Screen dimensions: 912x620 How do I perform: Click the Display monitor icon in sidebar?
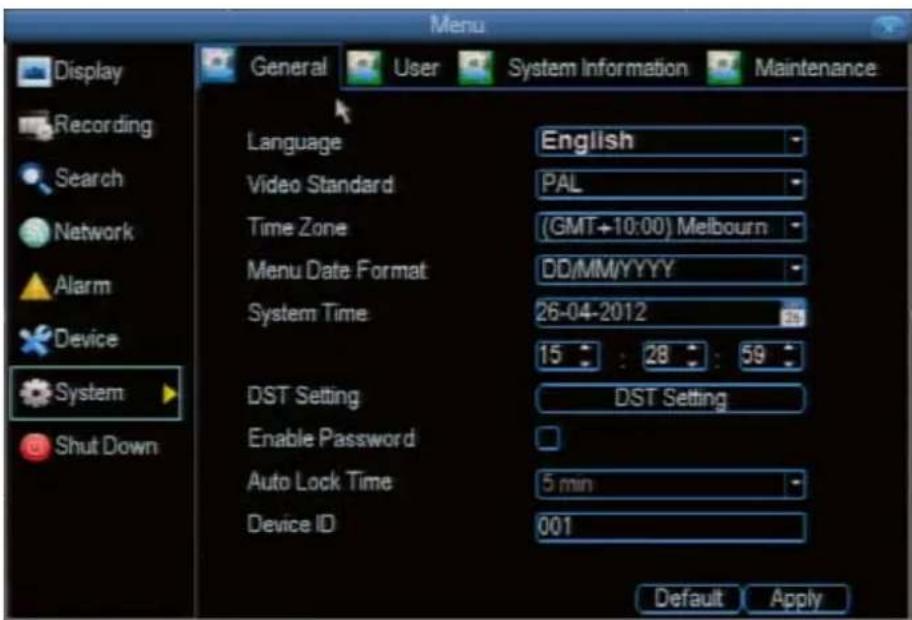[34, 72]
